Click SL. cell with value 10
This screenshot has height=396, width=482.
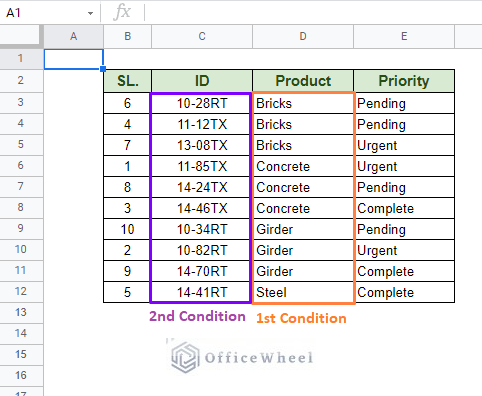[x=128, y=229]
